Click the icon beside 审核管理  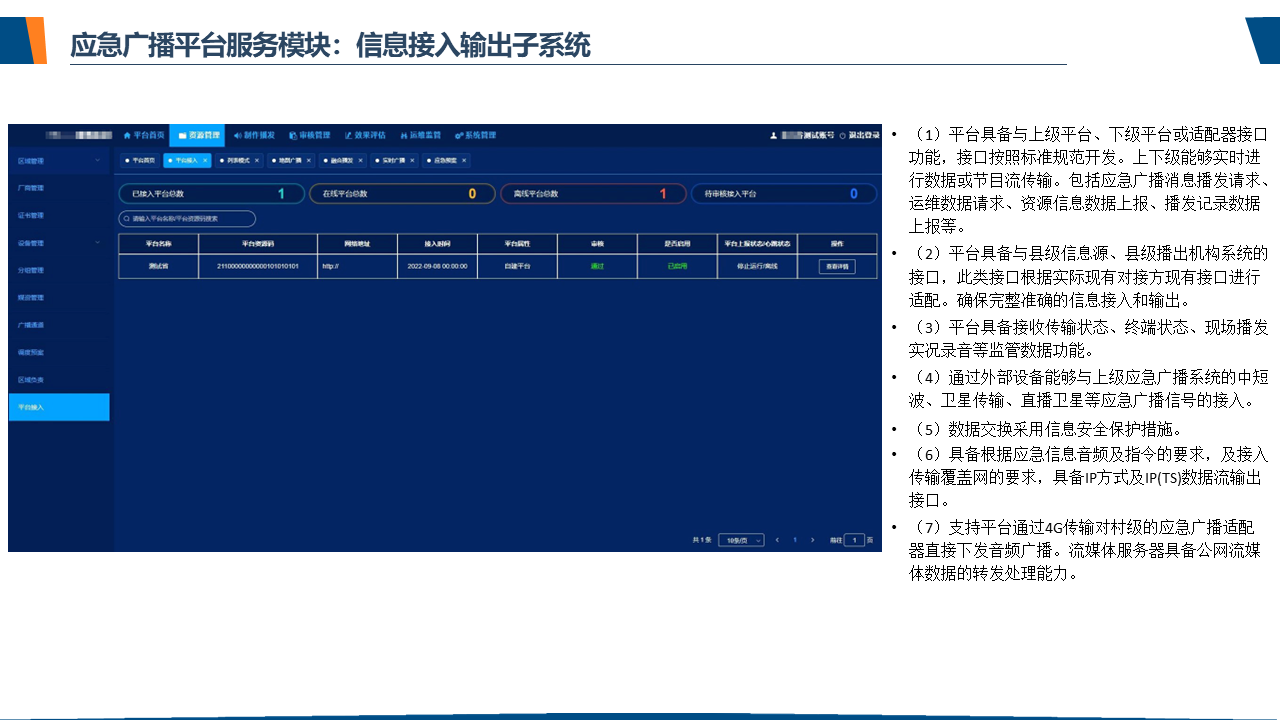pos(293,135)
